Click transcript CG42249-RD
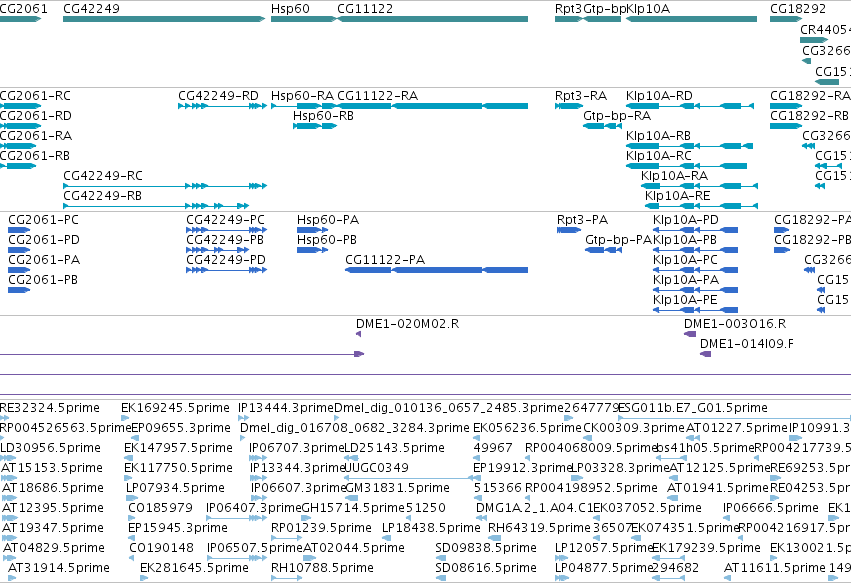This screenshot has width=851, height=583. pyautogui.click(x=223, y=106)
